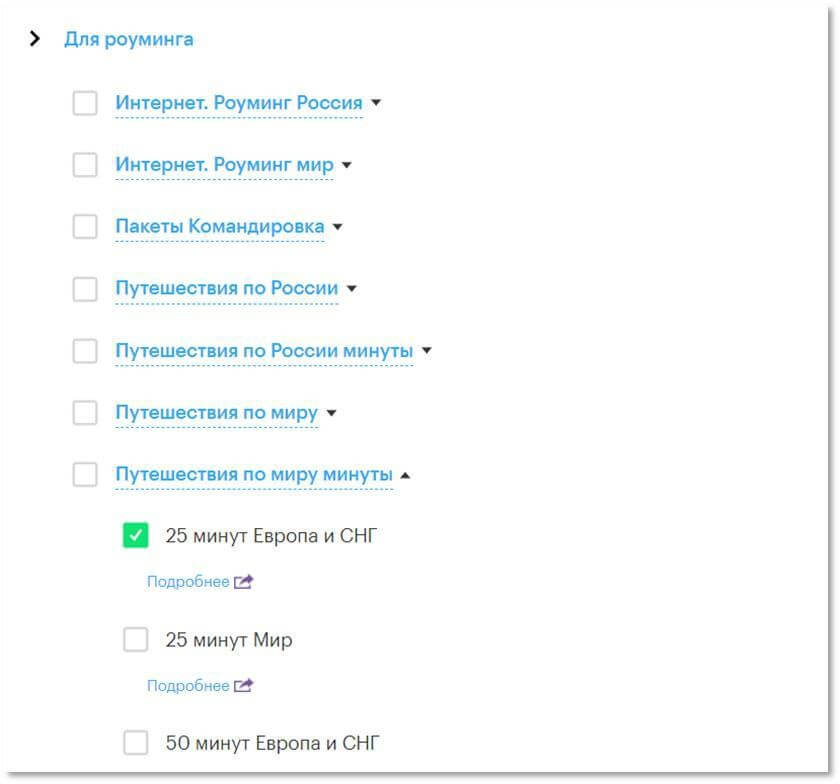
Task: Click the Путешествия по России label
Action: click(227, 288)
